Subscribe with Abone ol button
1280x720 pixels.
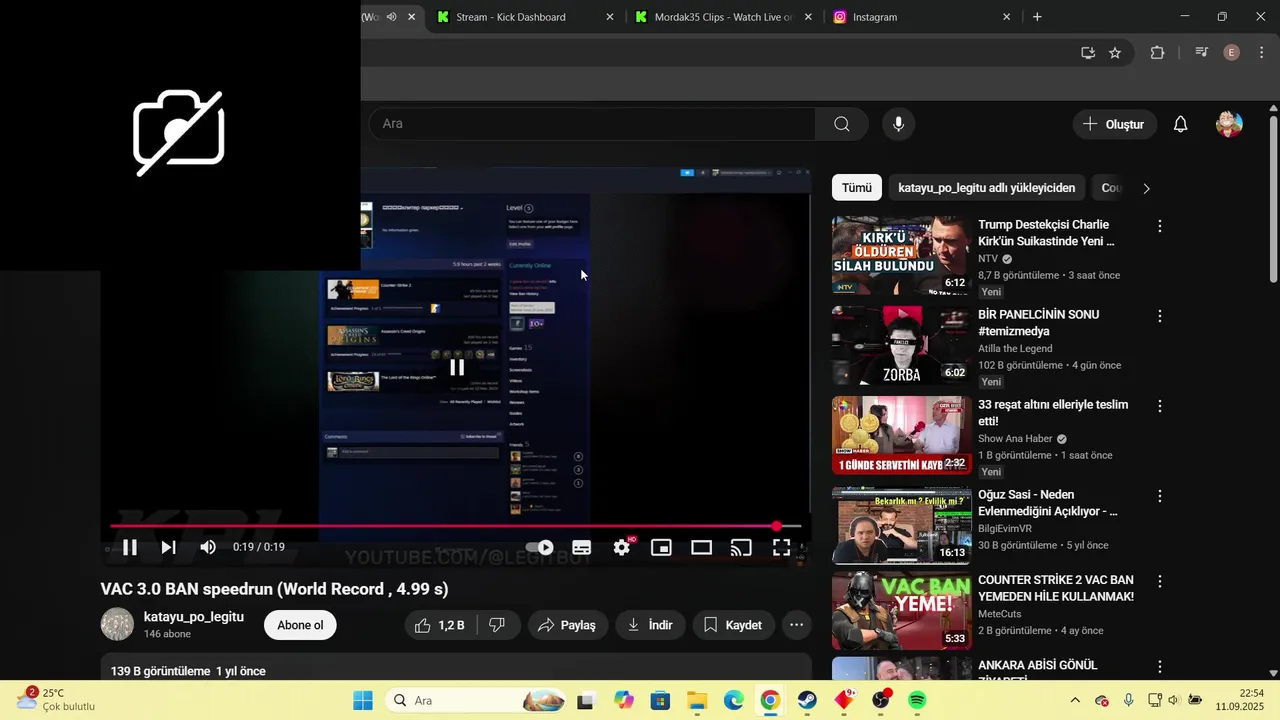click(300, 625)
